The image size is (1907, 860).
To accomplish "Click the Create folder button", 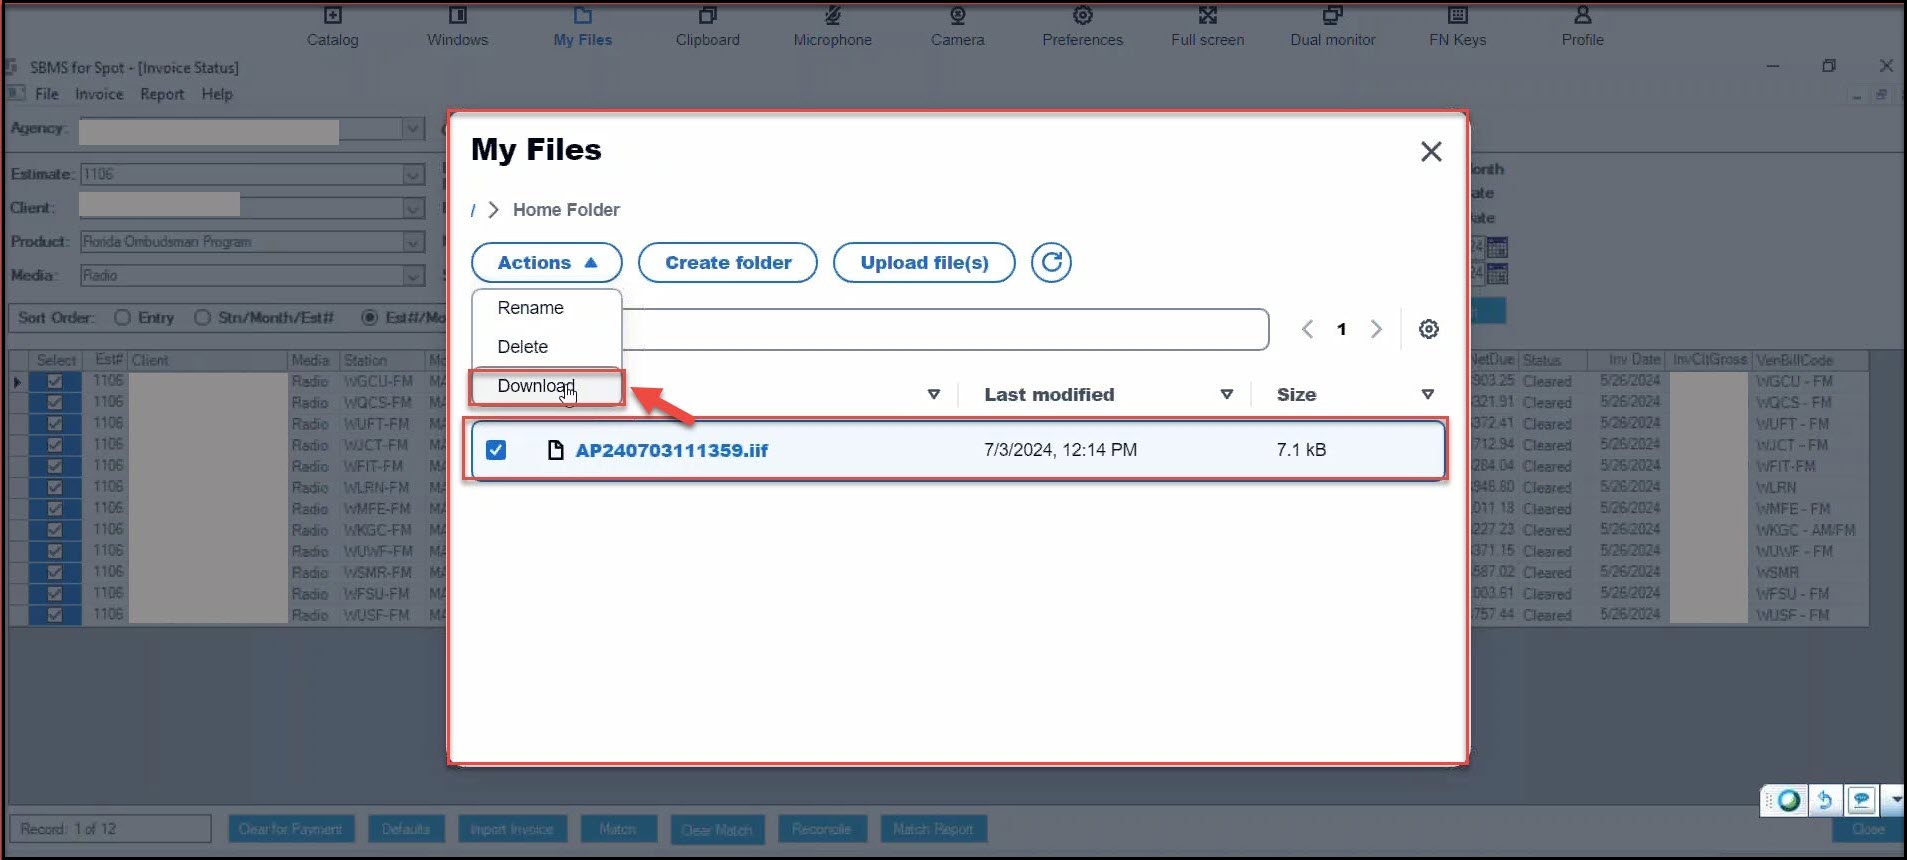I will tap(728, 262).
